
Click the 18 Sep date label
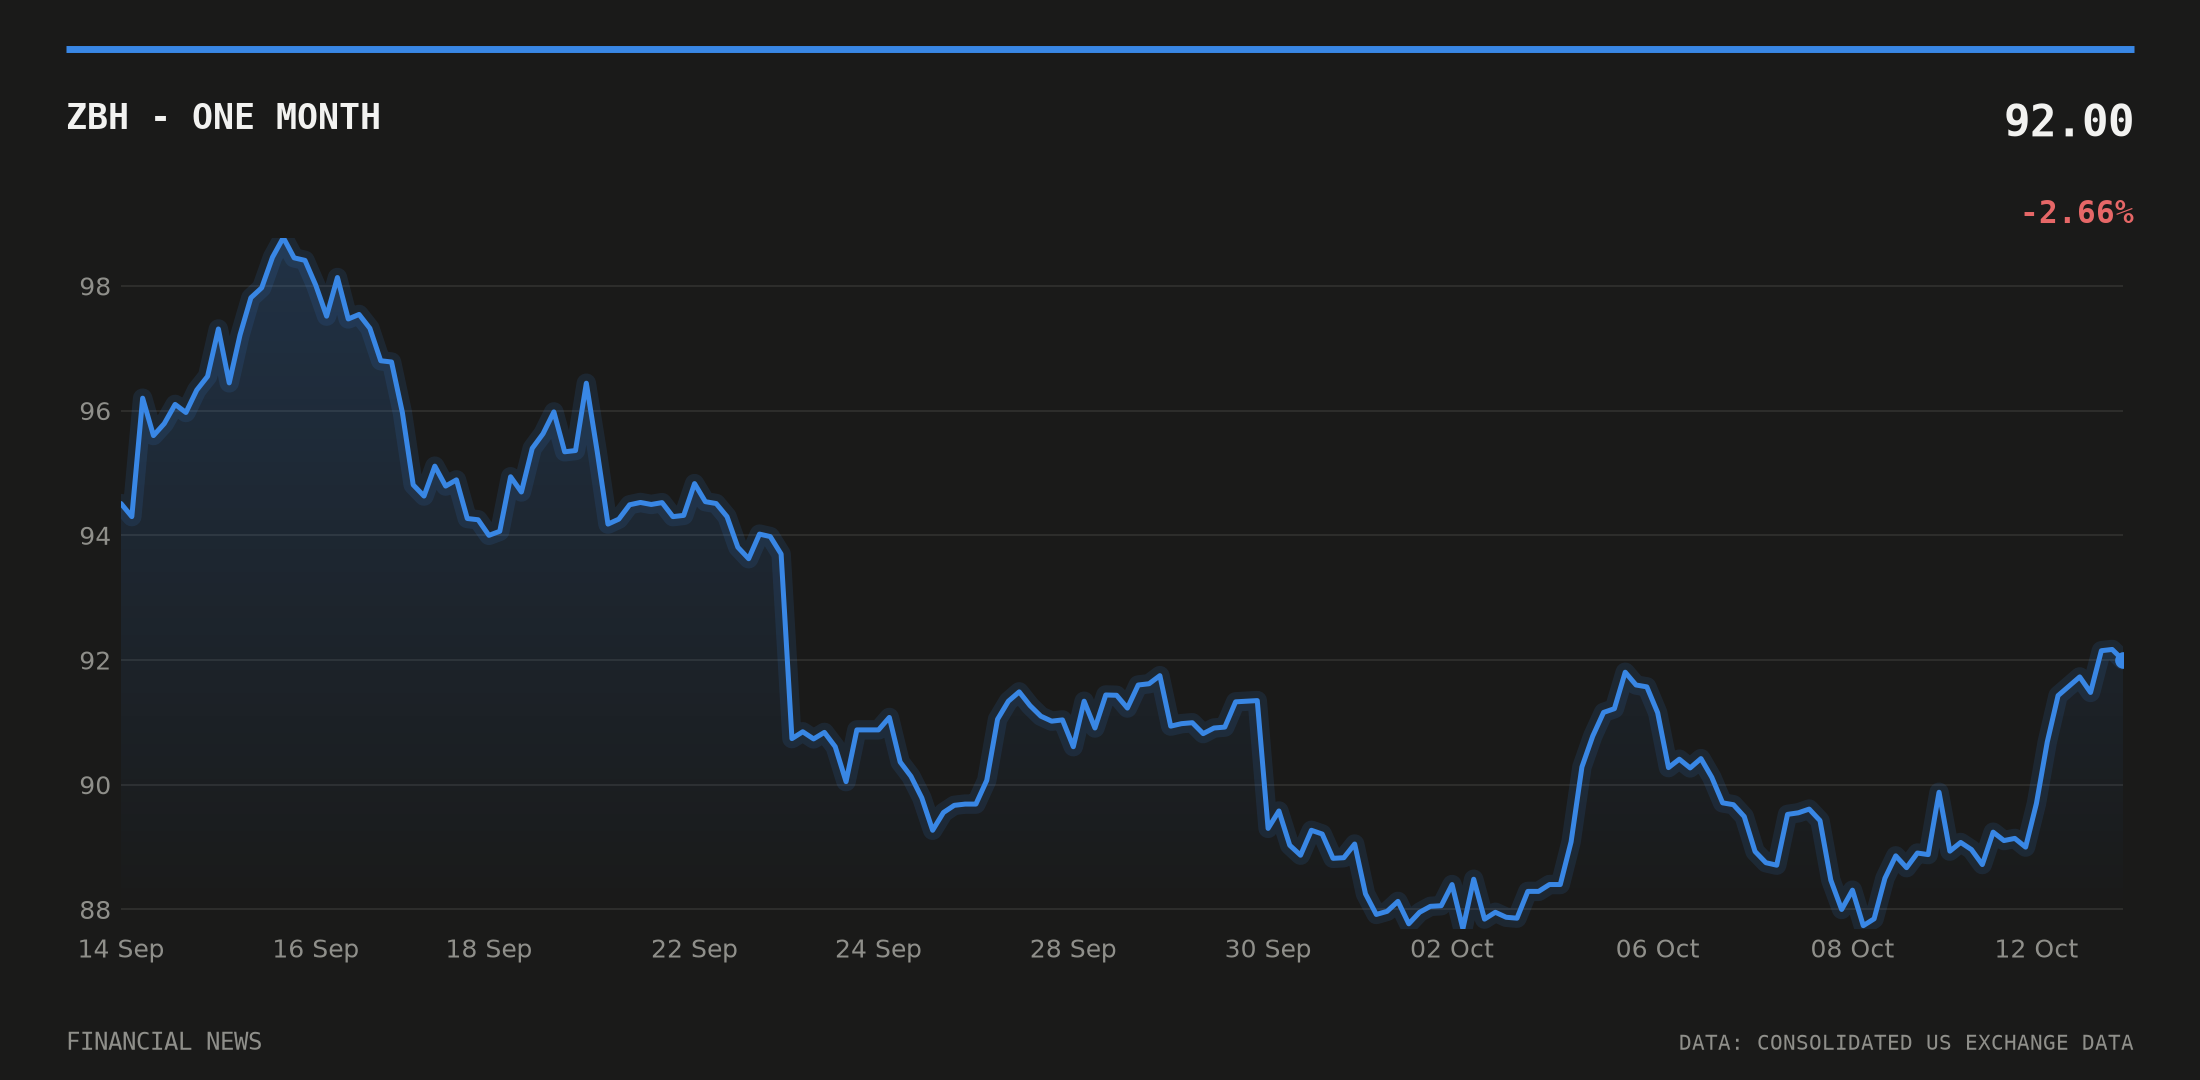488,949
